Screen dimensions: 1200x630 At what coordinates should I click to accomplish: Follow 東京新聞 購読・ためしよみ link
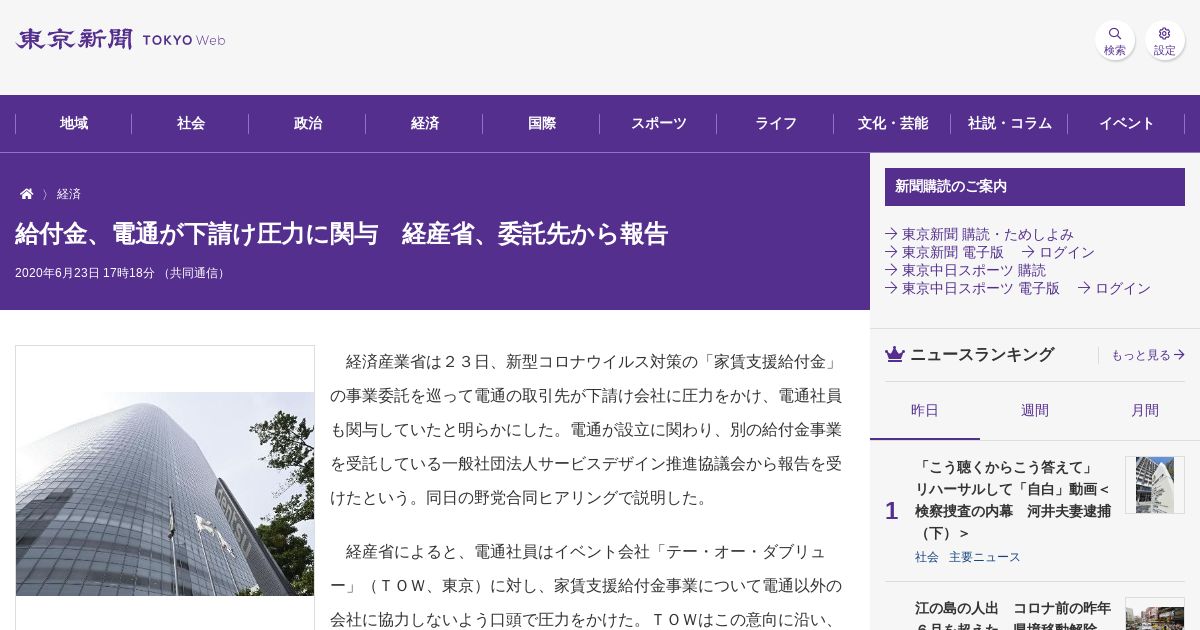979,234
